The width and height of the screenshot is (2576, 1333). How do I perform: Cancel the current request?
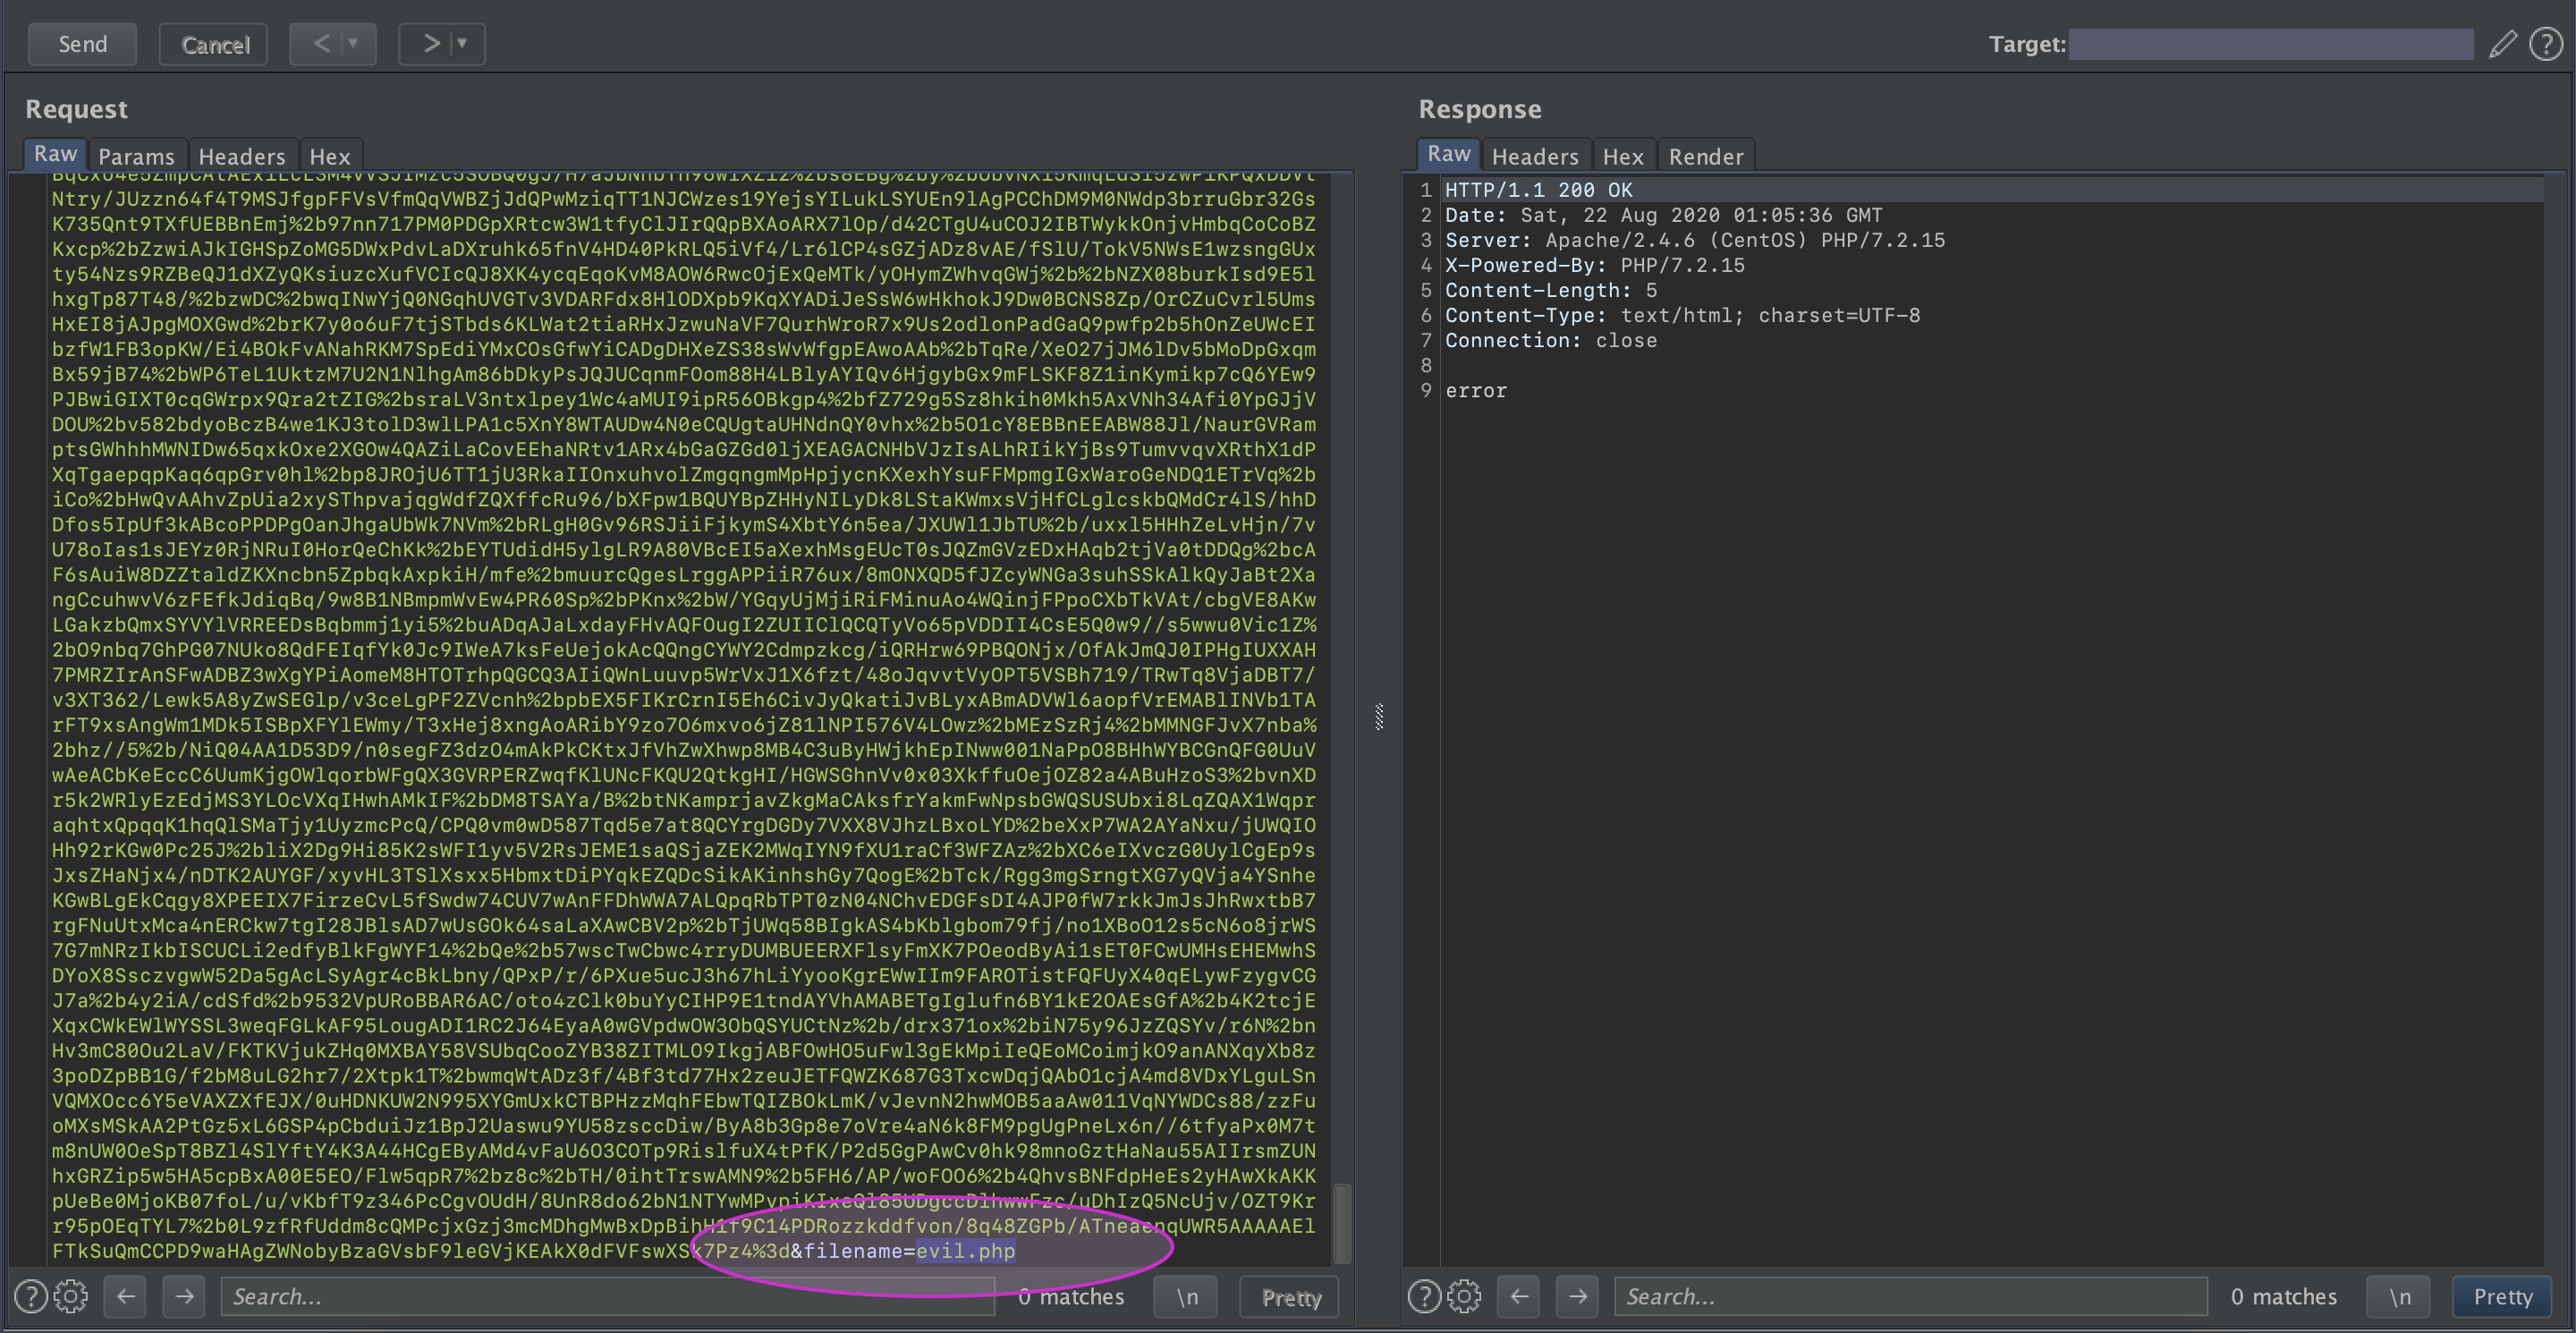(x=214, y=44)
